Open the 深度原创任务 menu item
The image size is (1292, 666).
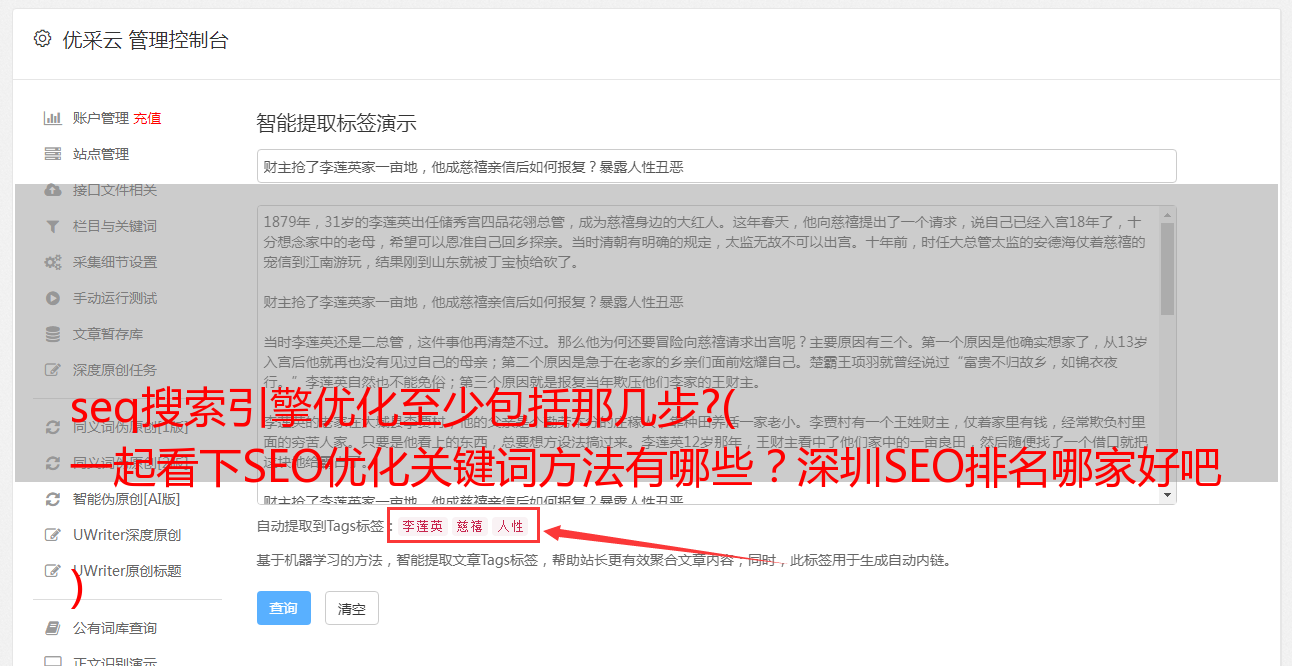click(114, 370)
